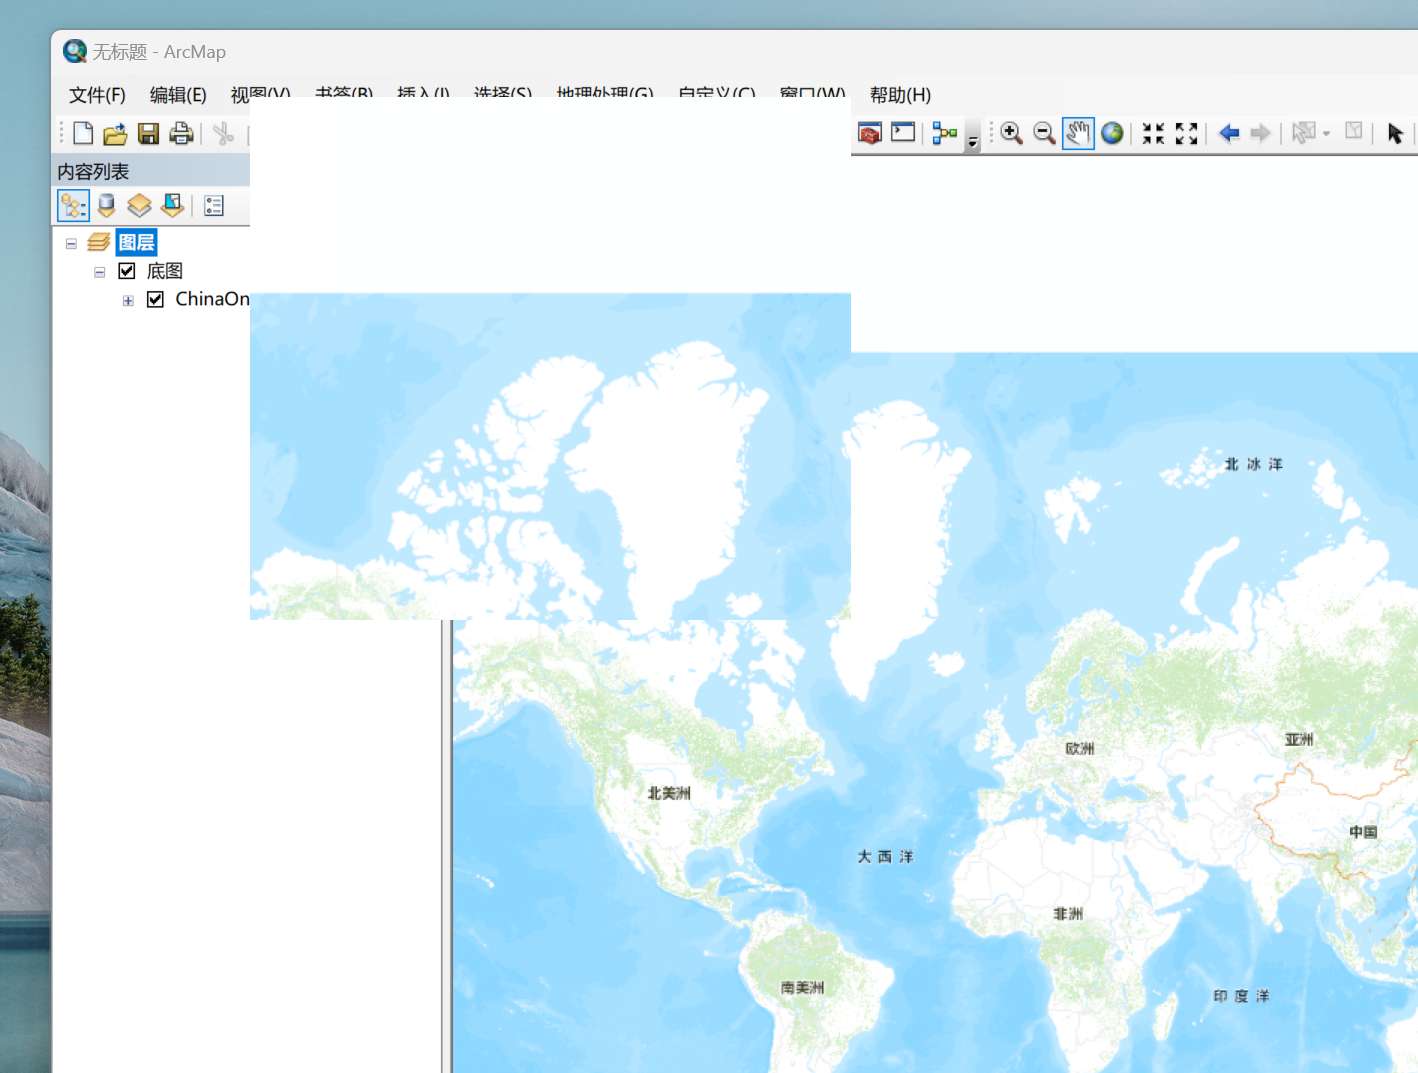Select the 底图 layer name
The height and width of the screenshot is (1073, 1418).
165,271
